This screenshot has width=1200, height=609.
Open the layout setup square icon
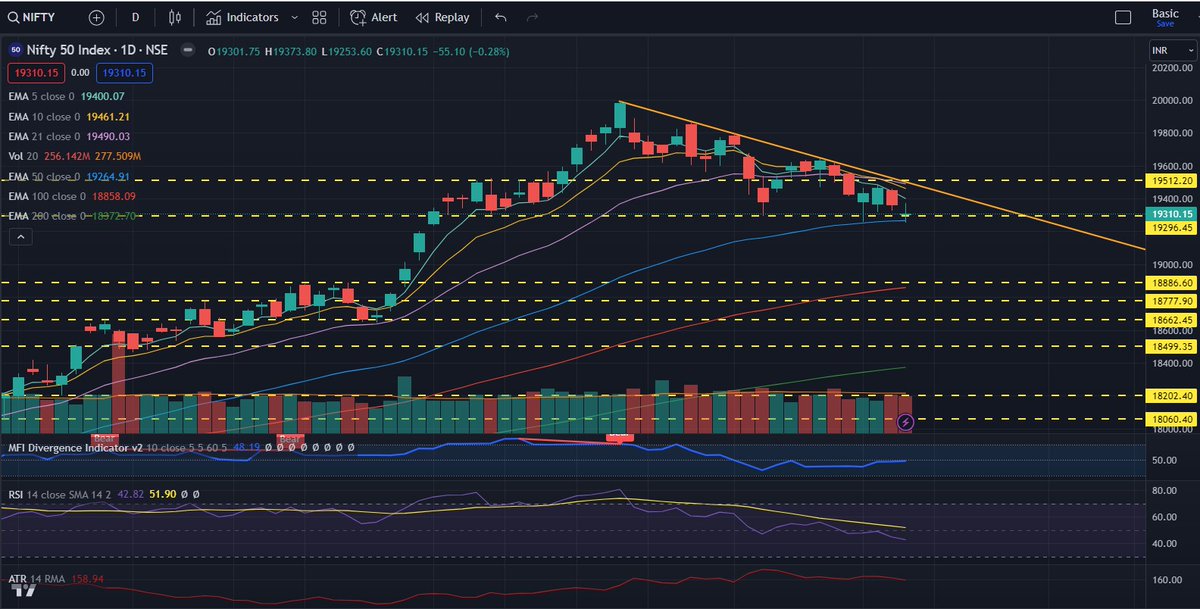[1123, 17]
